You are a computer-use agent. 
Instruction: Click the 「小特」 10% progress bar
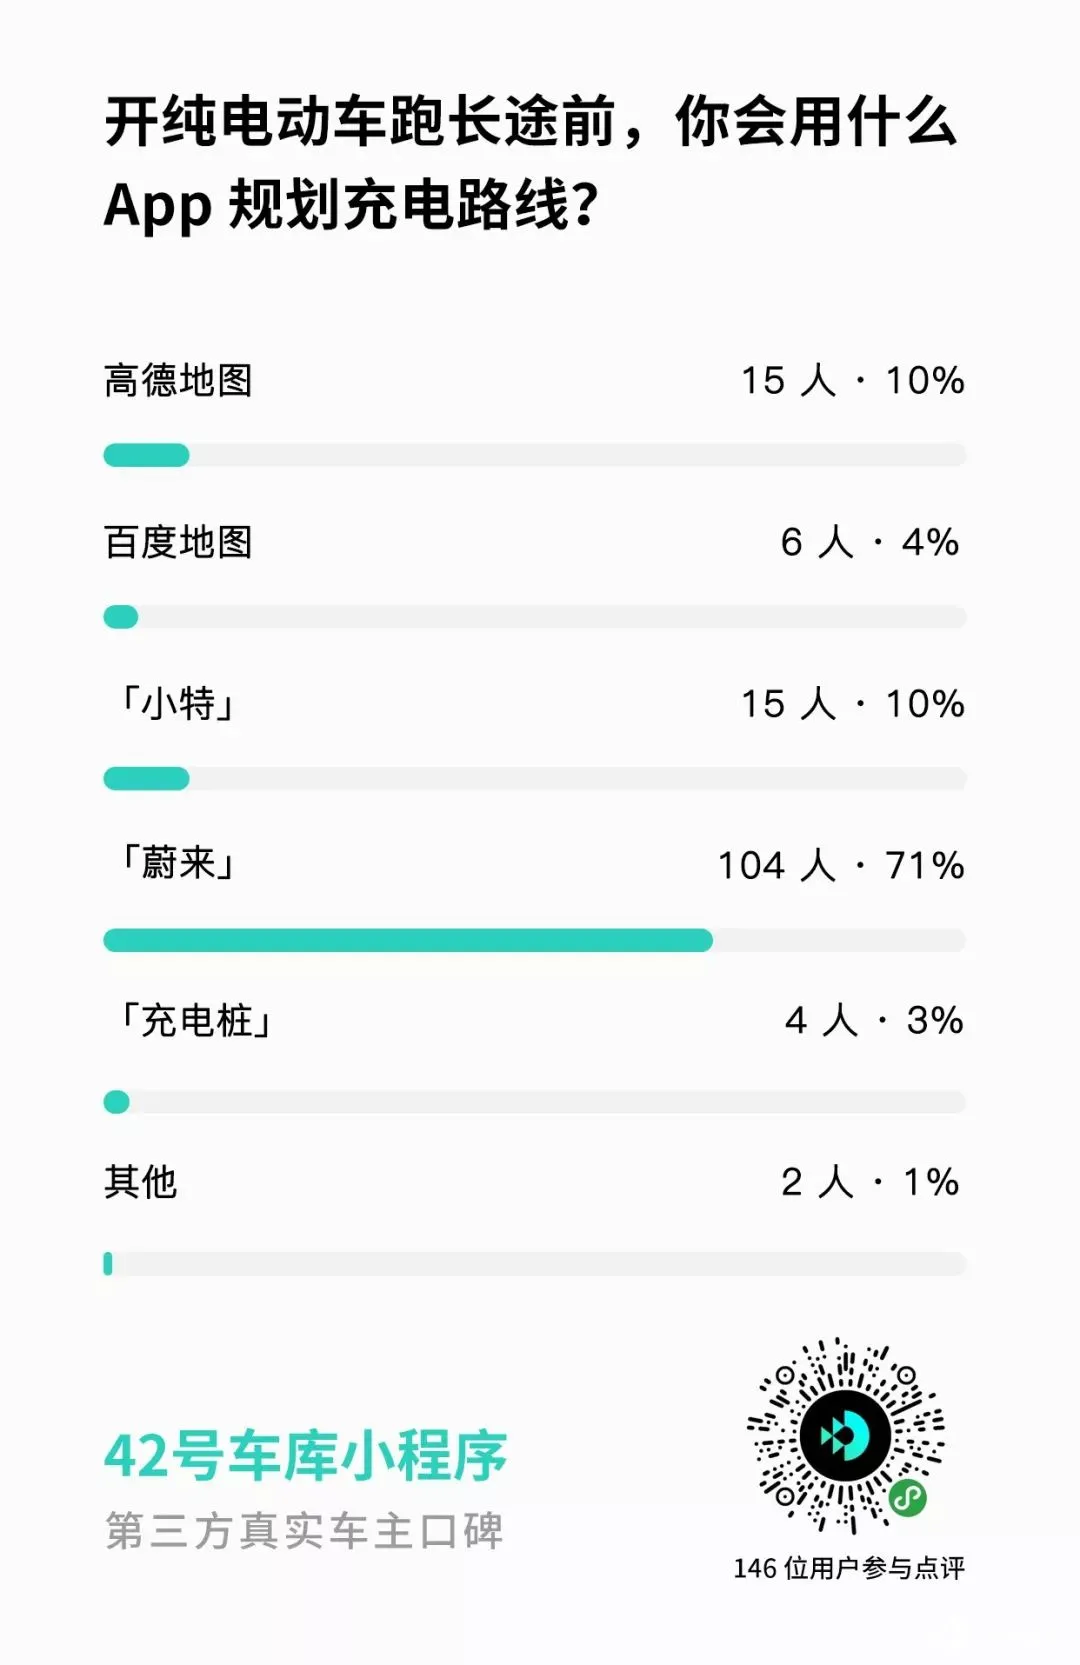point(535,778)
